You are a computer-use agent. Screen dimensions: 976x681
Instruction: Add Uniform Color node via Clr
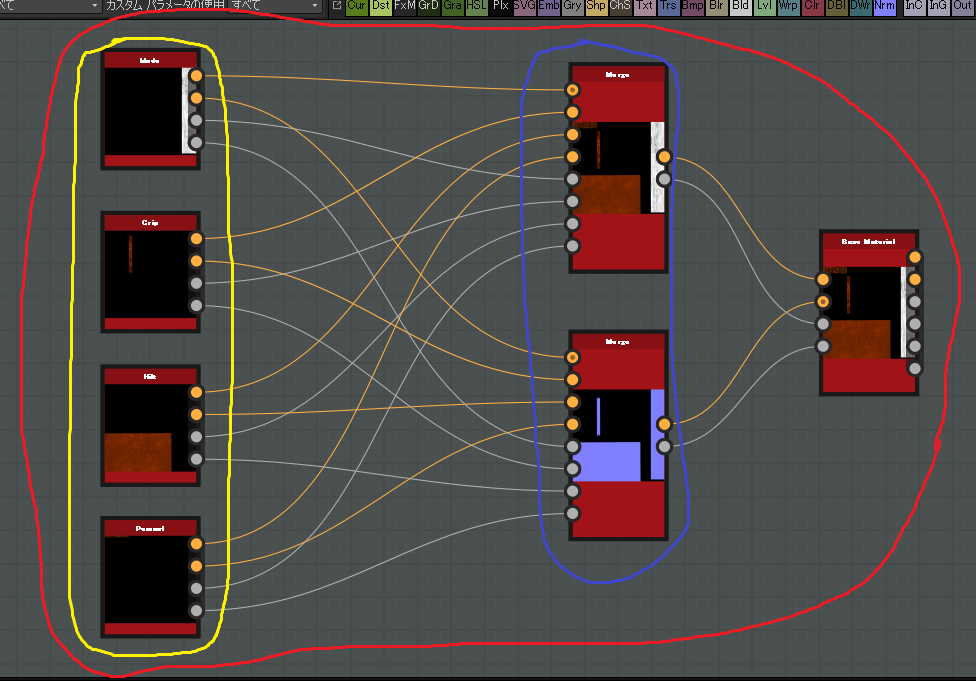pos(812,6)
